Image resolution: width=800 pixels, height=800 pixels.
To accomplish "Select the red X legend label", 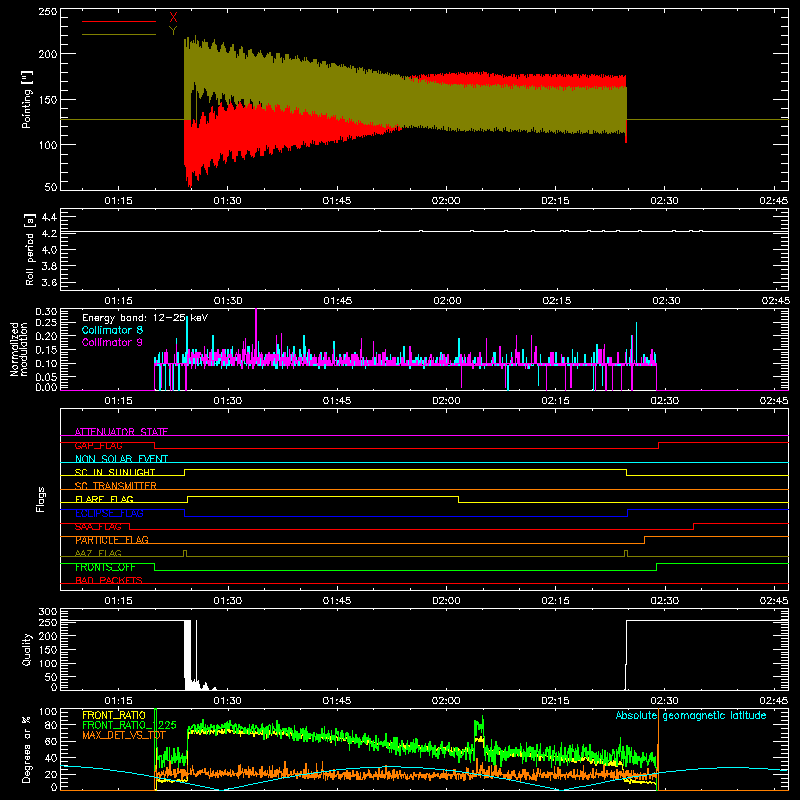I will 173,17.
